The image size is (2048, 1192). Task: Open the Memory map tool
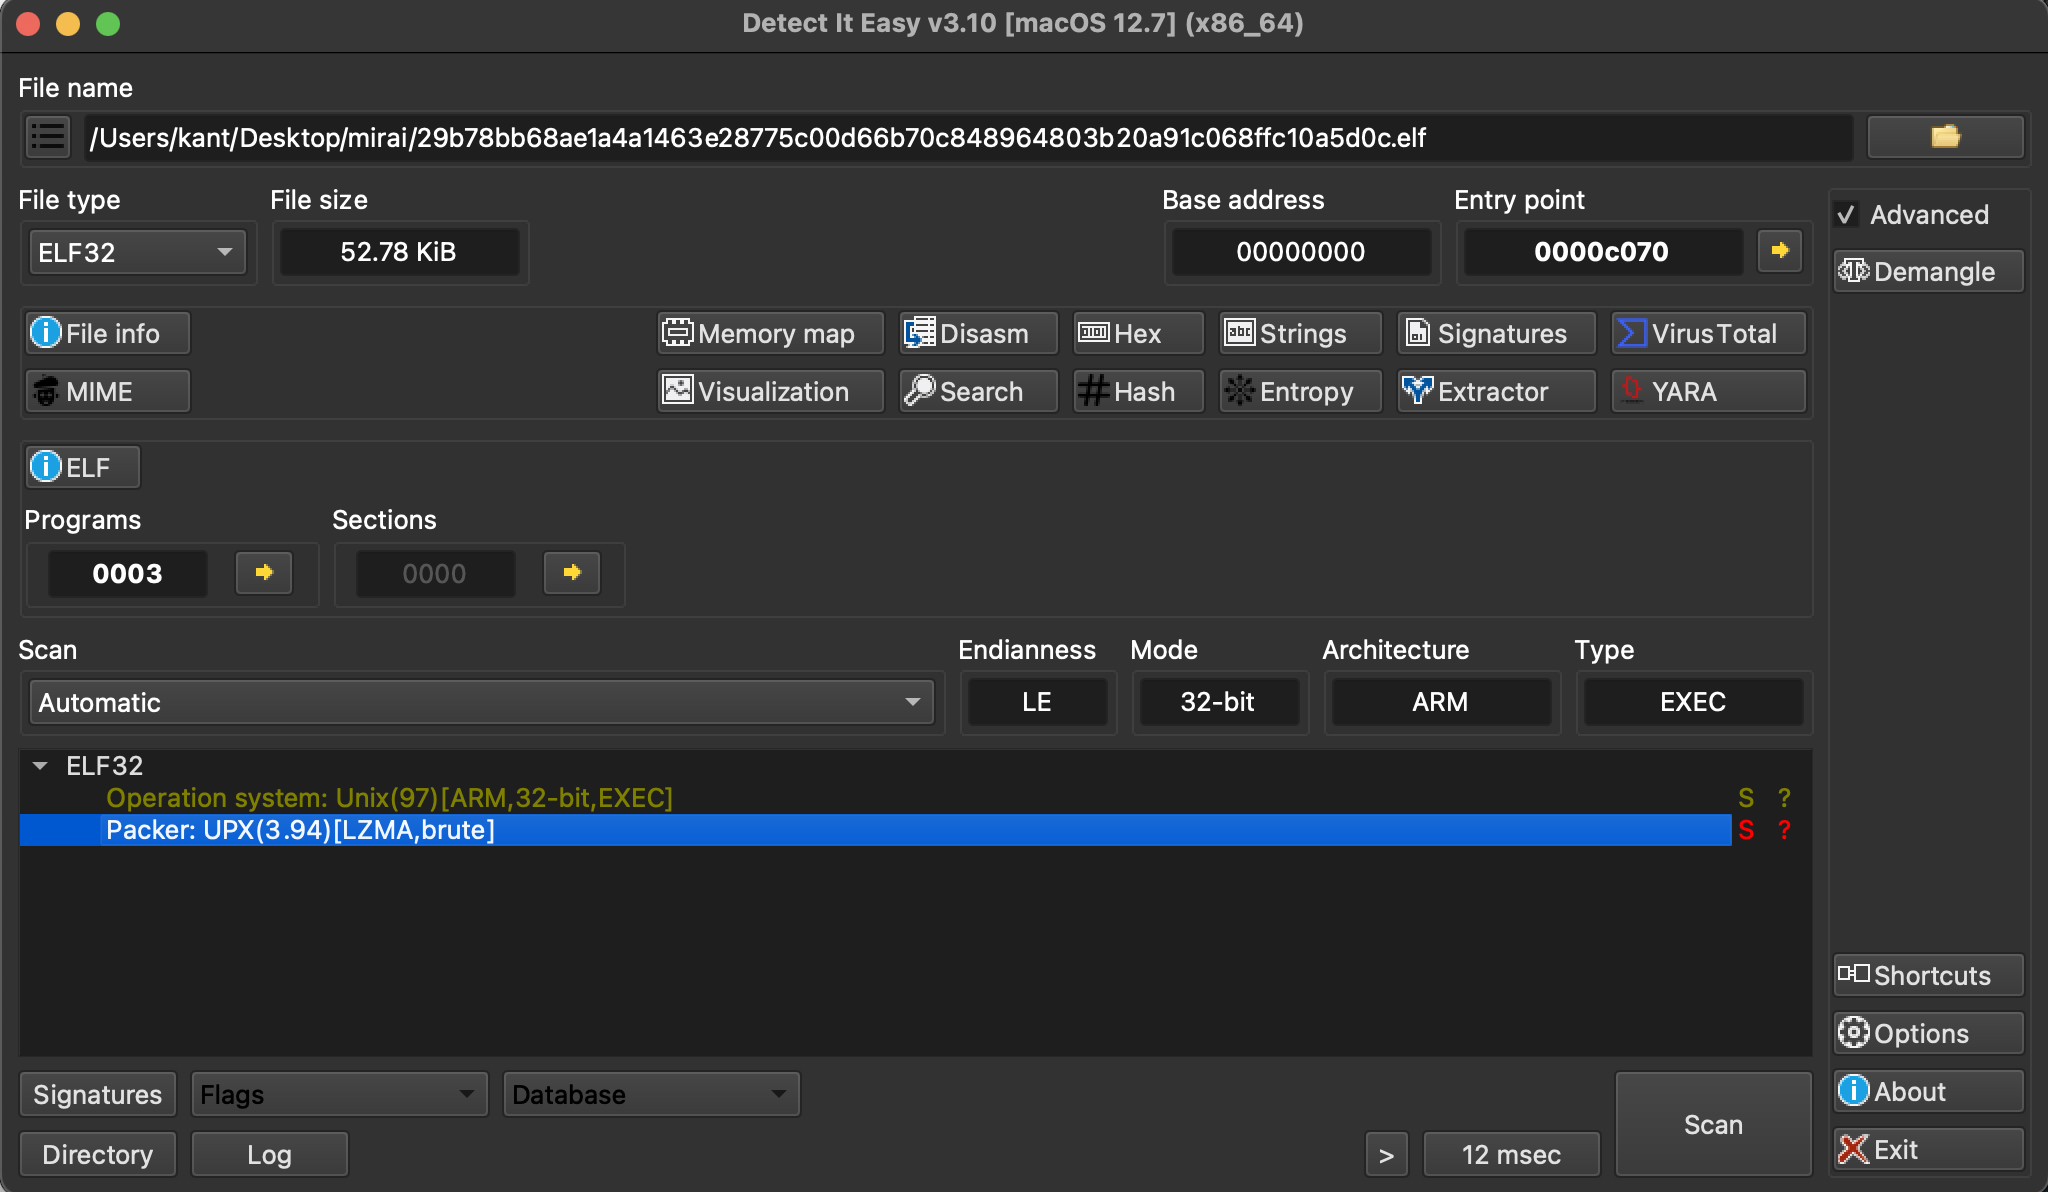tap(770, 333)
